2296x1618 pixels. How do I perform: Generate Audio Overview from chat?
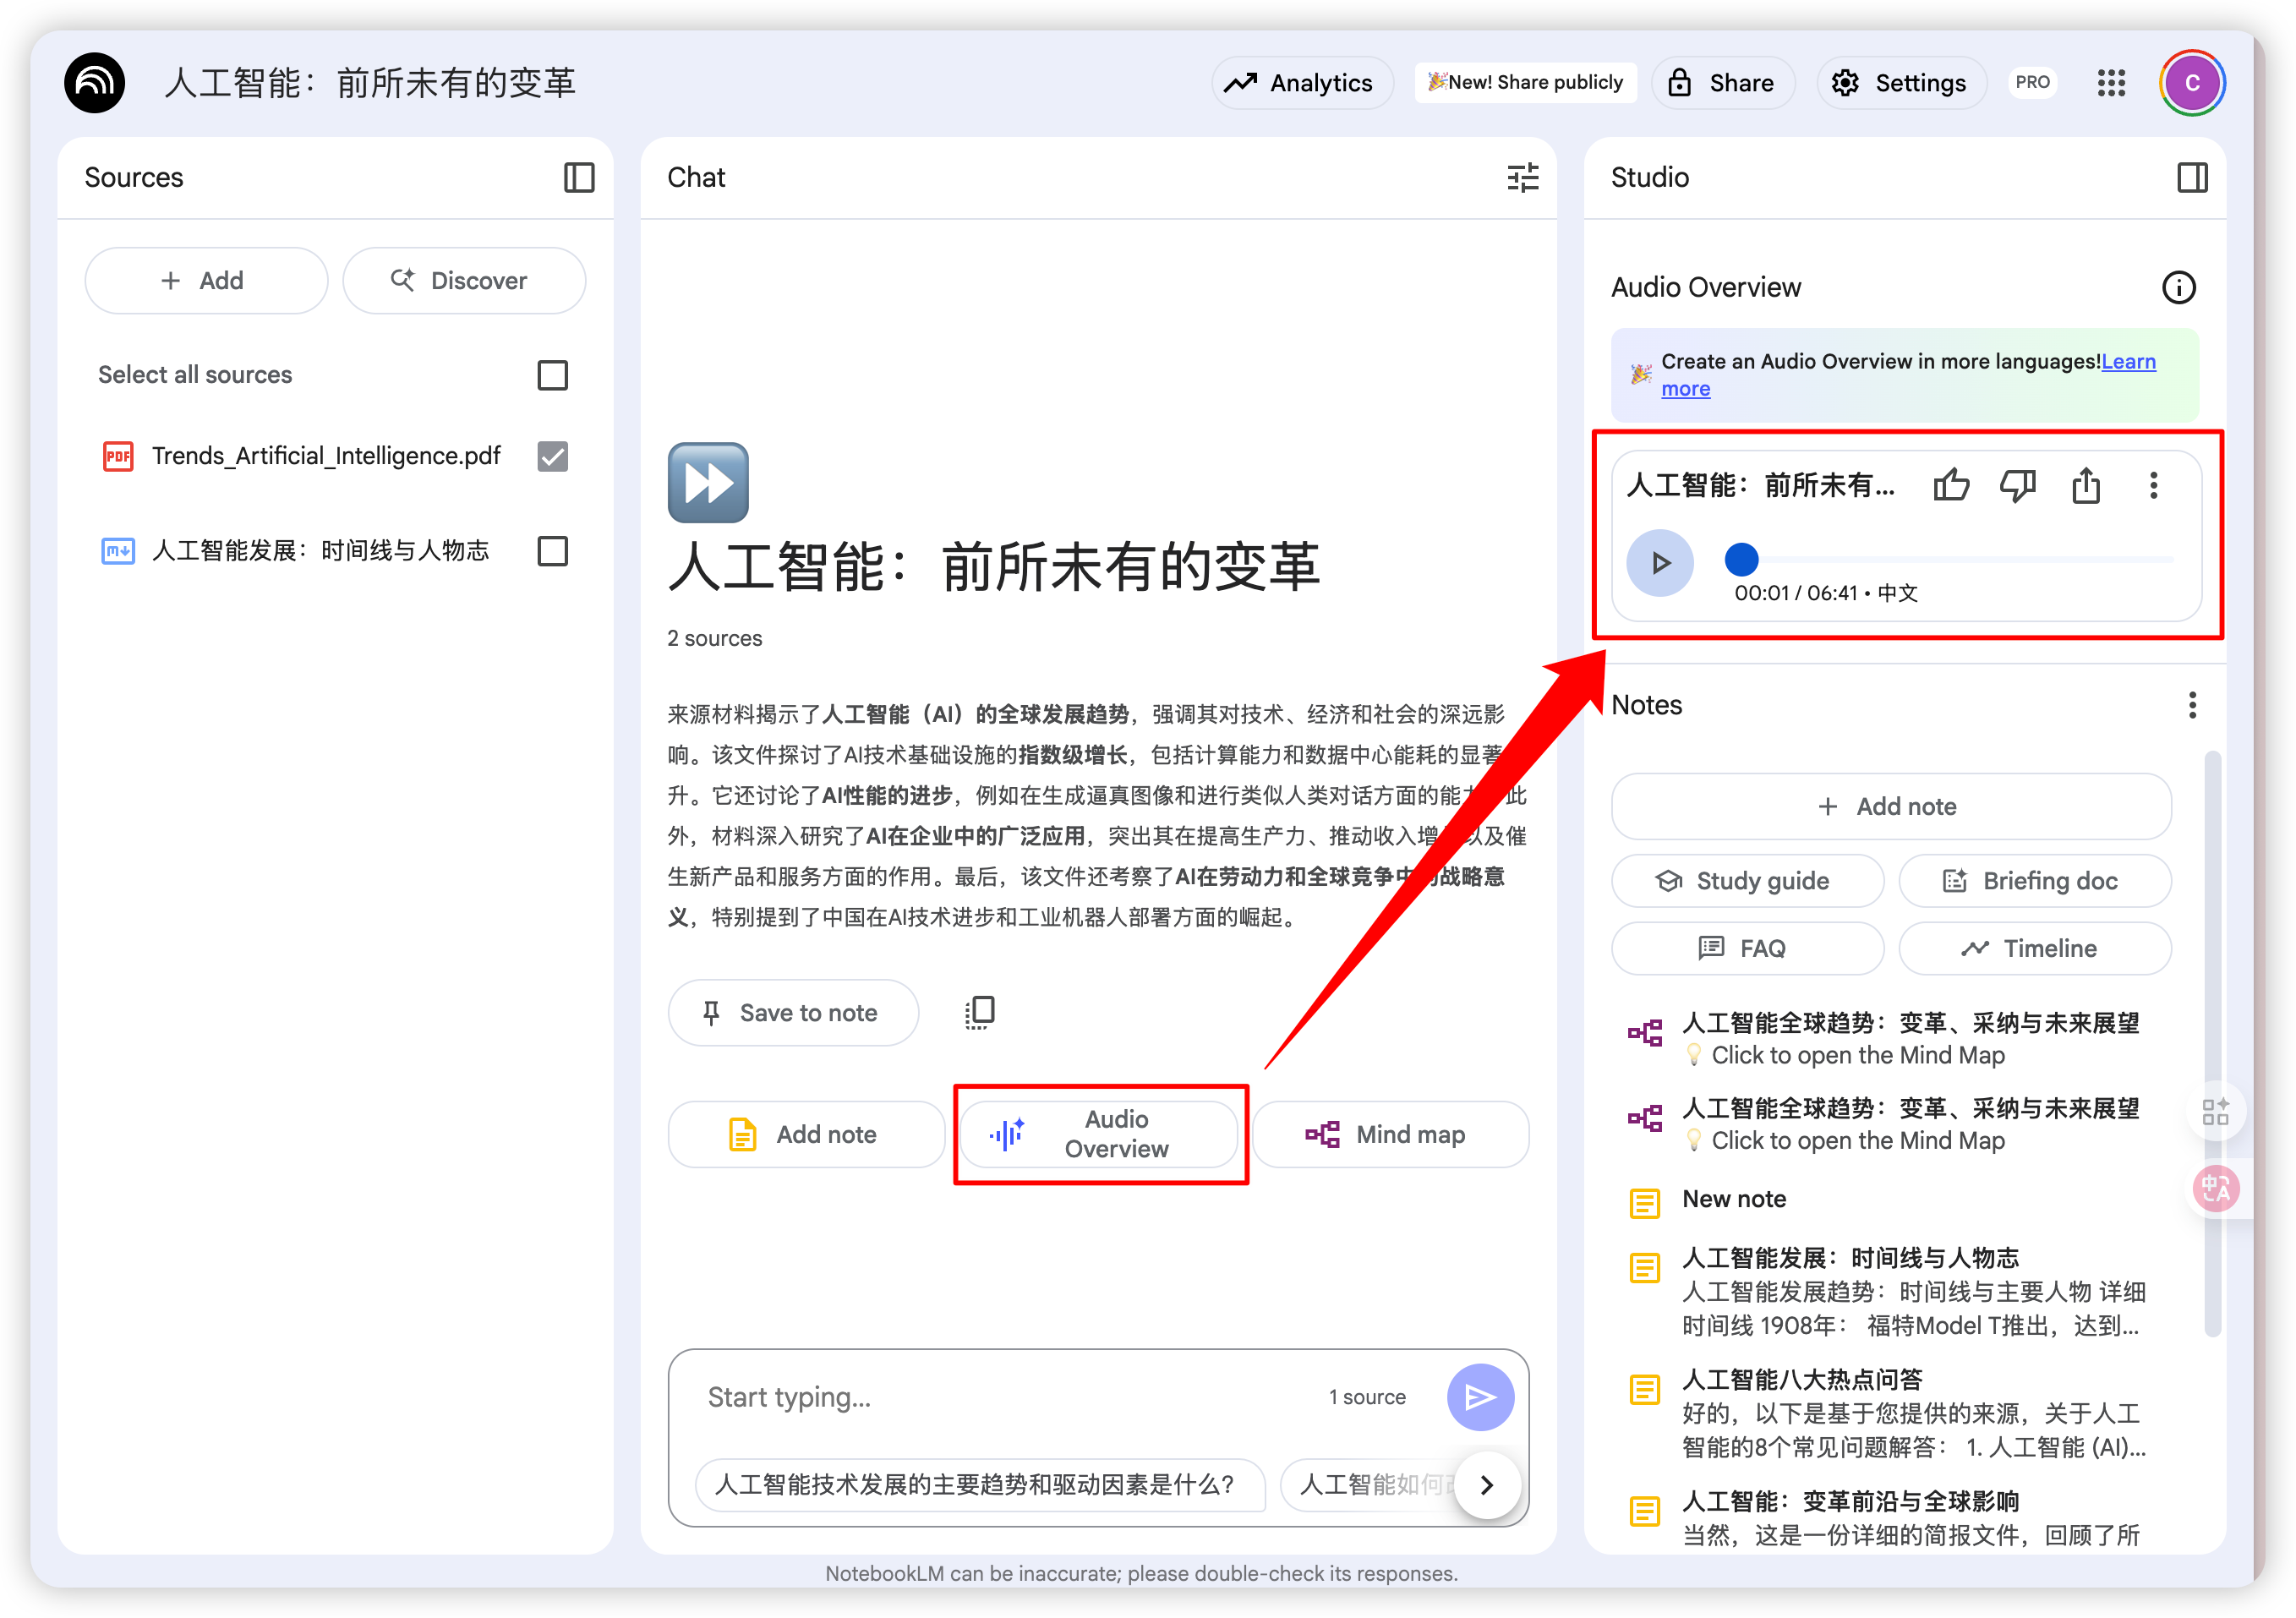coord(1098,1135)
